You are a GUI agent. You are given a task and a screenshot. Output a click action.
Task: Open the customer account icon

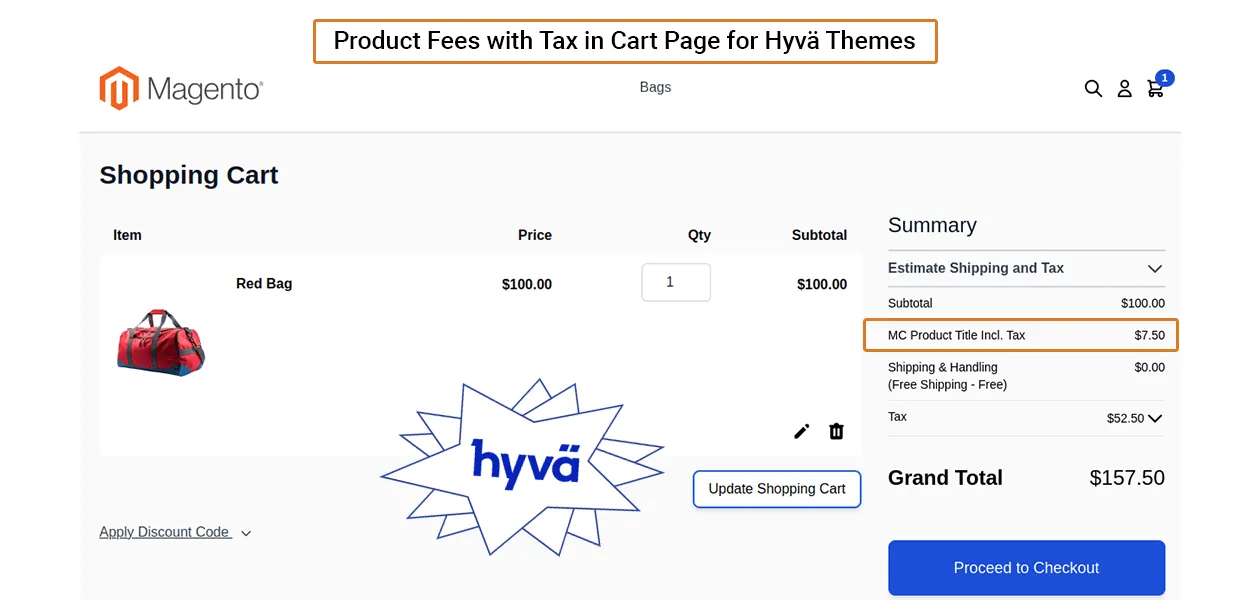pos(1124,89)
